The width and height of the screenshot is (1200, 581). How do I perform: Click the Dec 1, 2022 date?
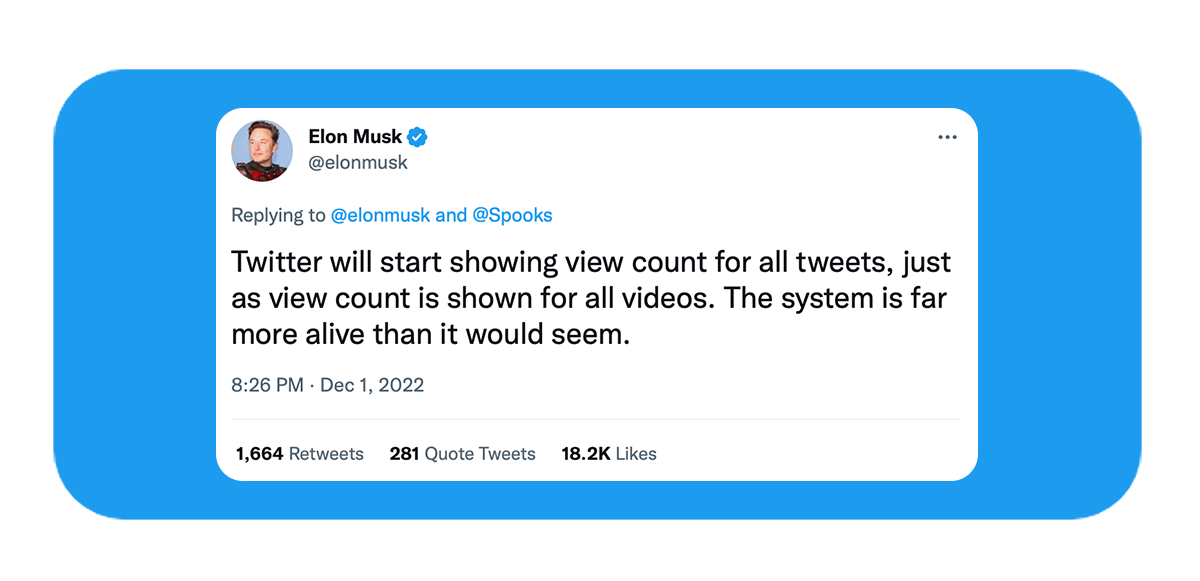(372, 385)
